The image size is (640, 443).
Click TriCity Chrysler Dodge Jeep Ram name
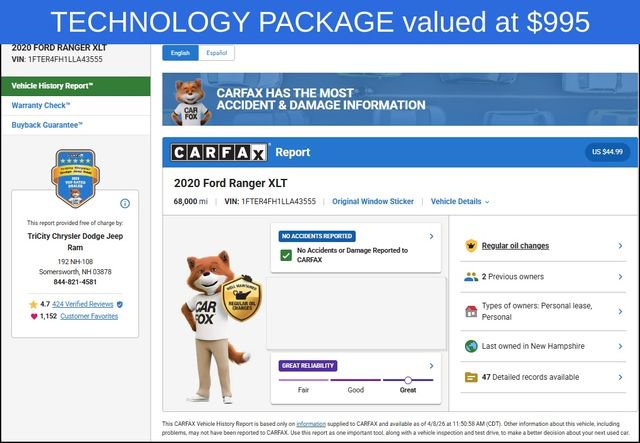pos(75,242)
